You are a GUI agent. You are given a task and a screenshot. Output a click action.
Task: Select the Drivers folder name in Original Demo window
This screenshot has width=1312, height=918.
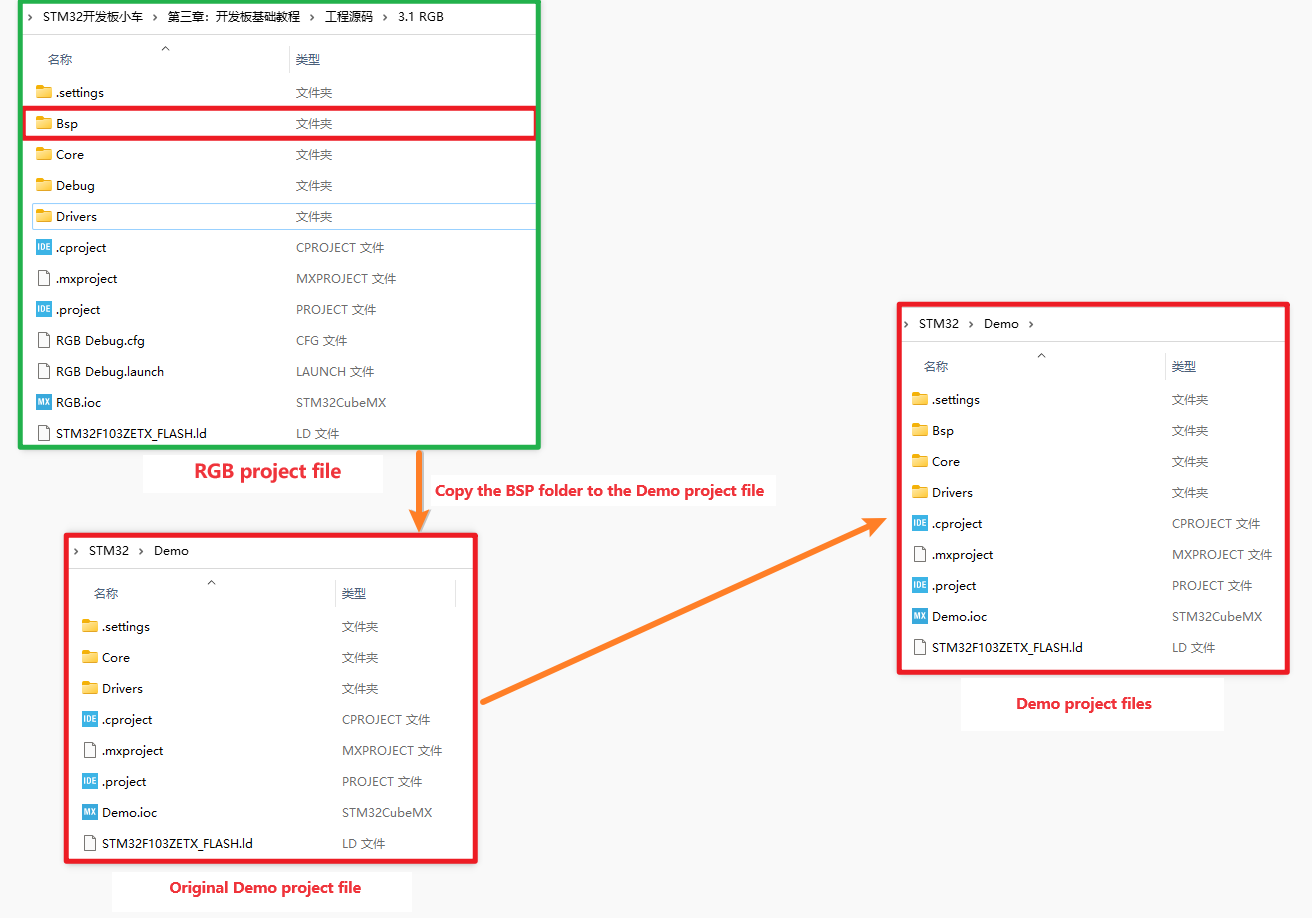pyautogui.click(x=122, y=688)
